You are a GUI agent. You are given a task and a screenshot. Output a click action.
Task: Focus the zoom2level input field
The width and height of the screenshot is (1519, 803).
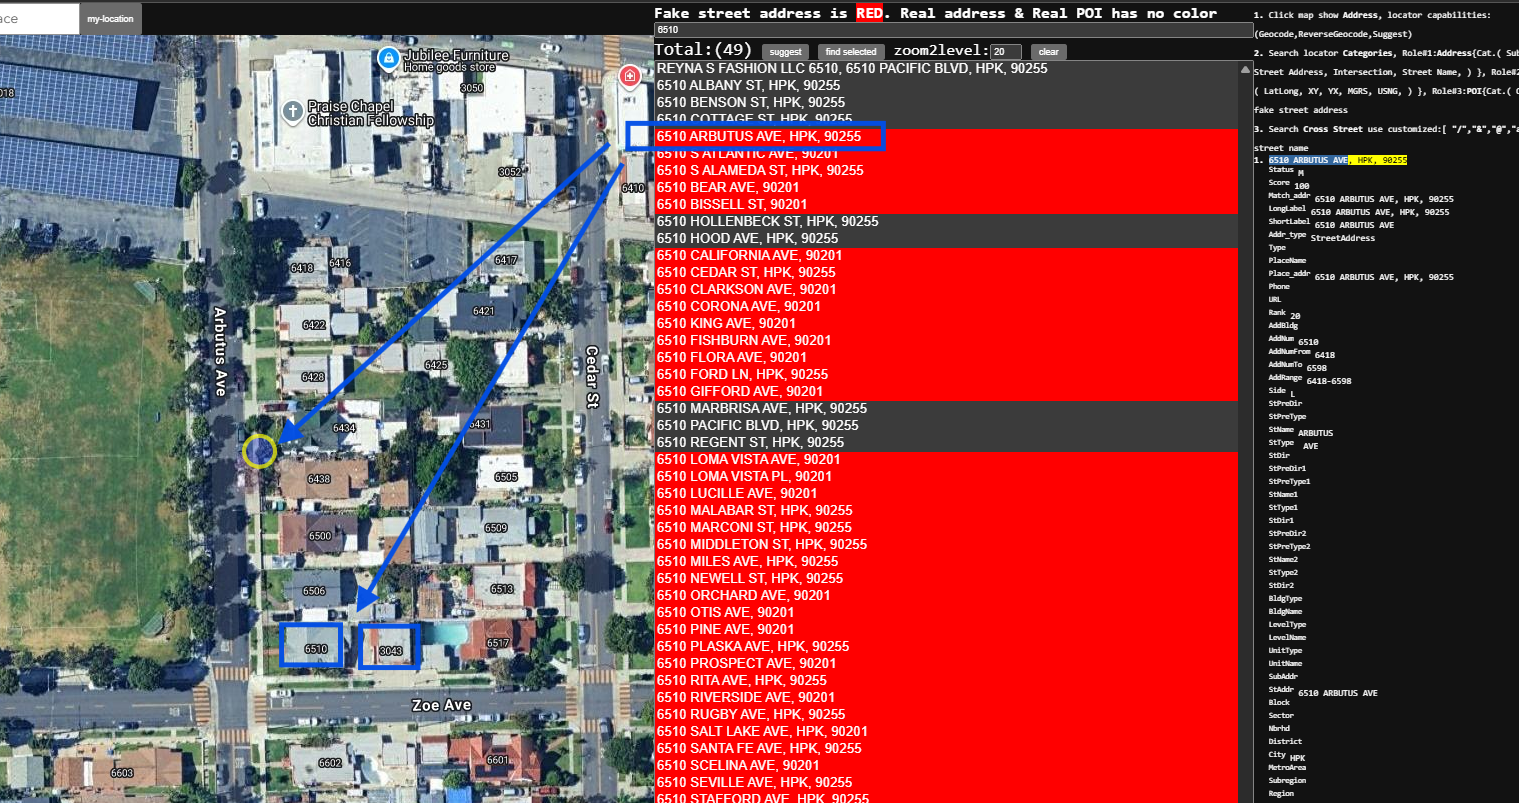[x=1005, y=52]
